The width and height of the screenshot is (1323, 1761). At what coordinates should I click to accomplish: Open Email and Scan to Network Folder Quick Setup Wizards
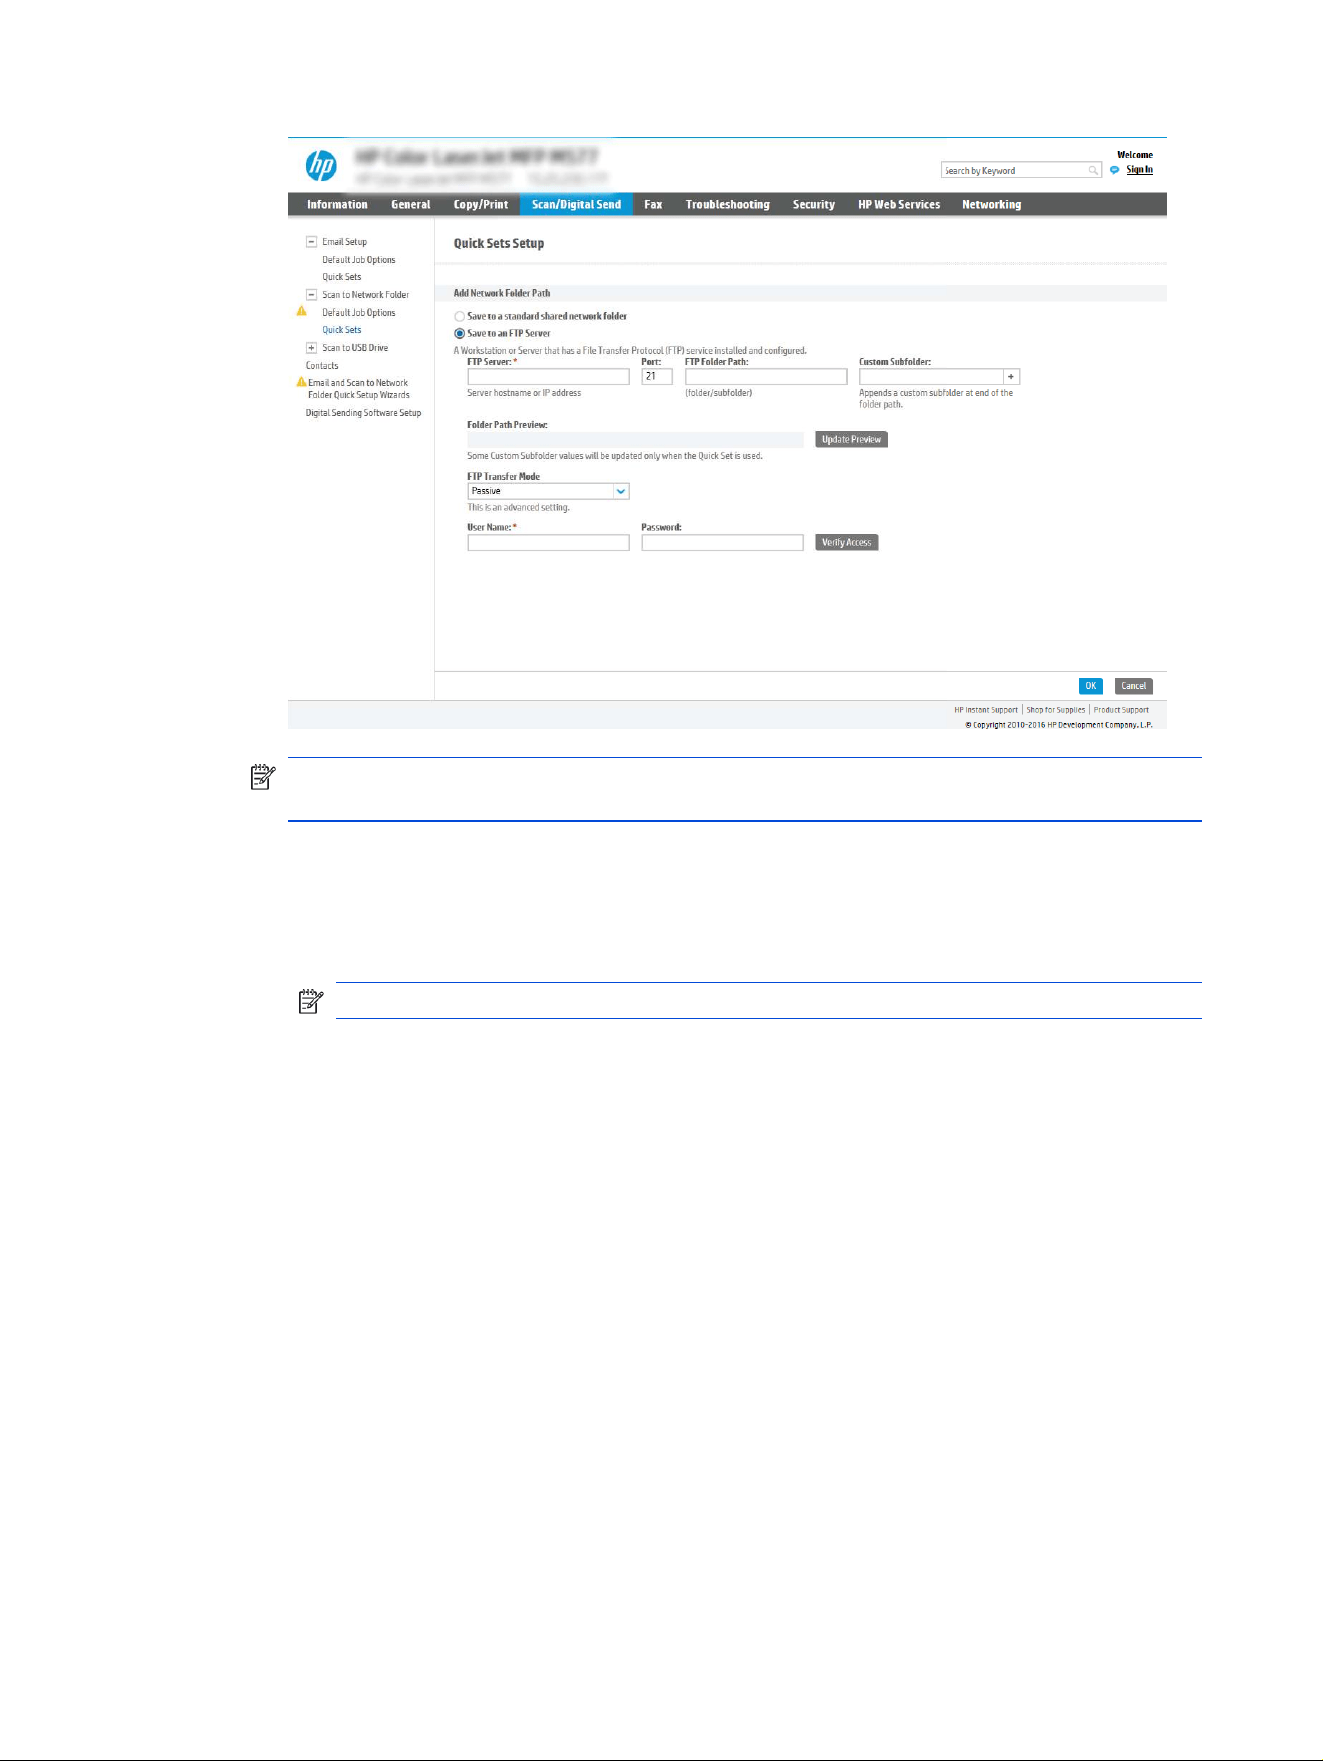(x=359, y=389)
